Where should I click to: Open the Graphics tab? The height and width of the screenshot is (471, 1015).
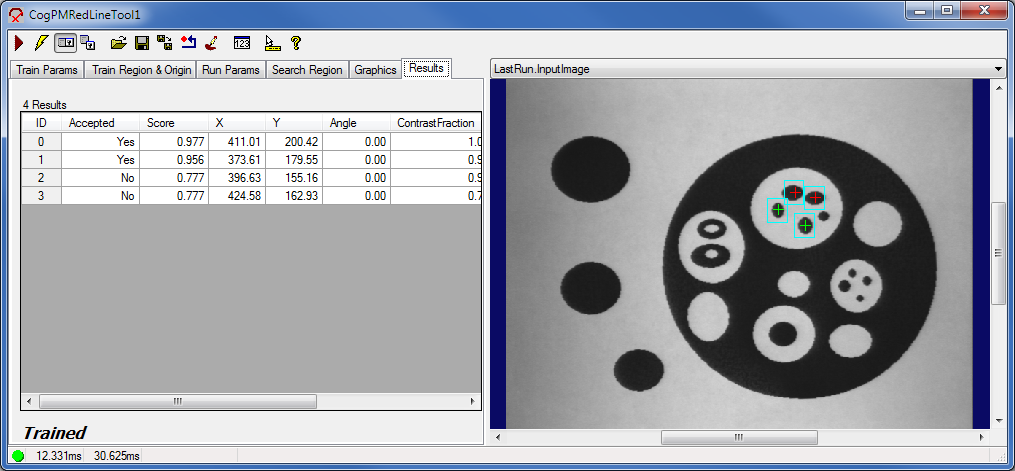(375, 70)
